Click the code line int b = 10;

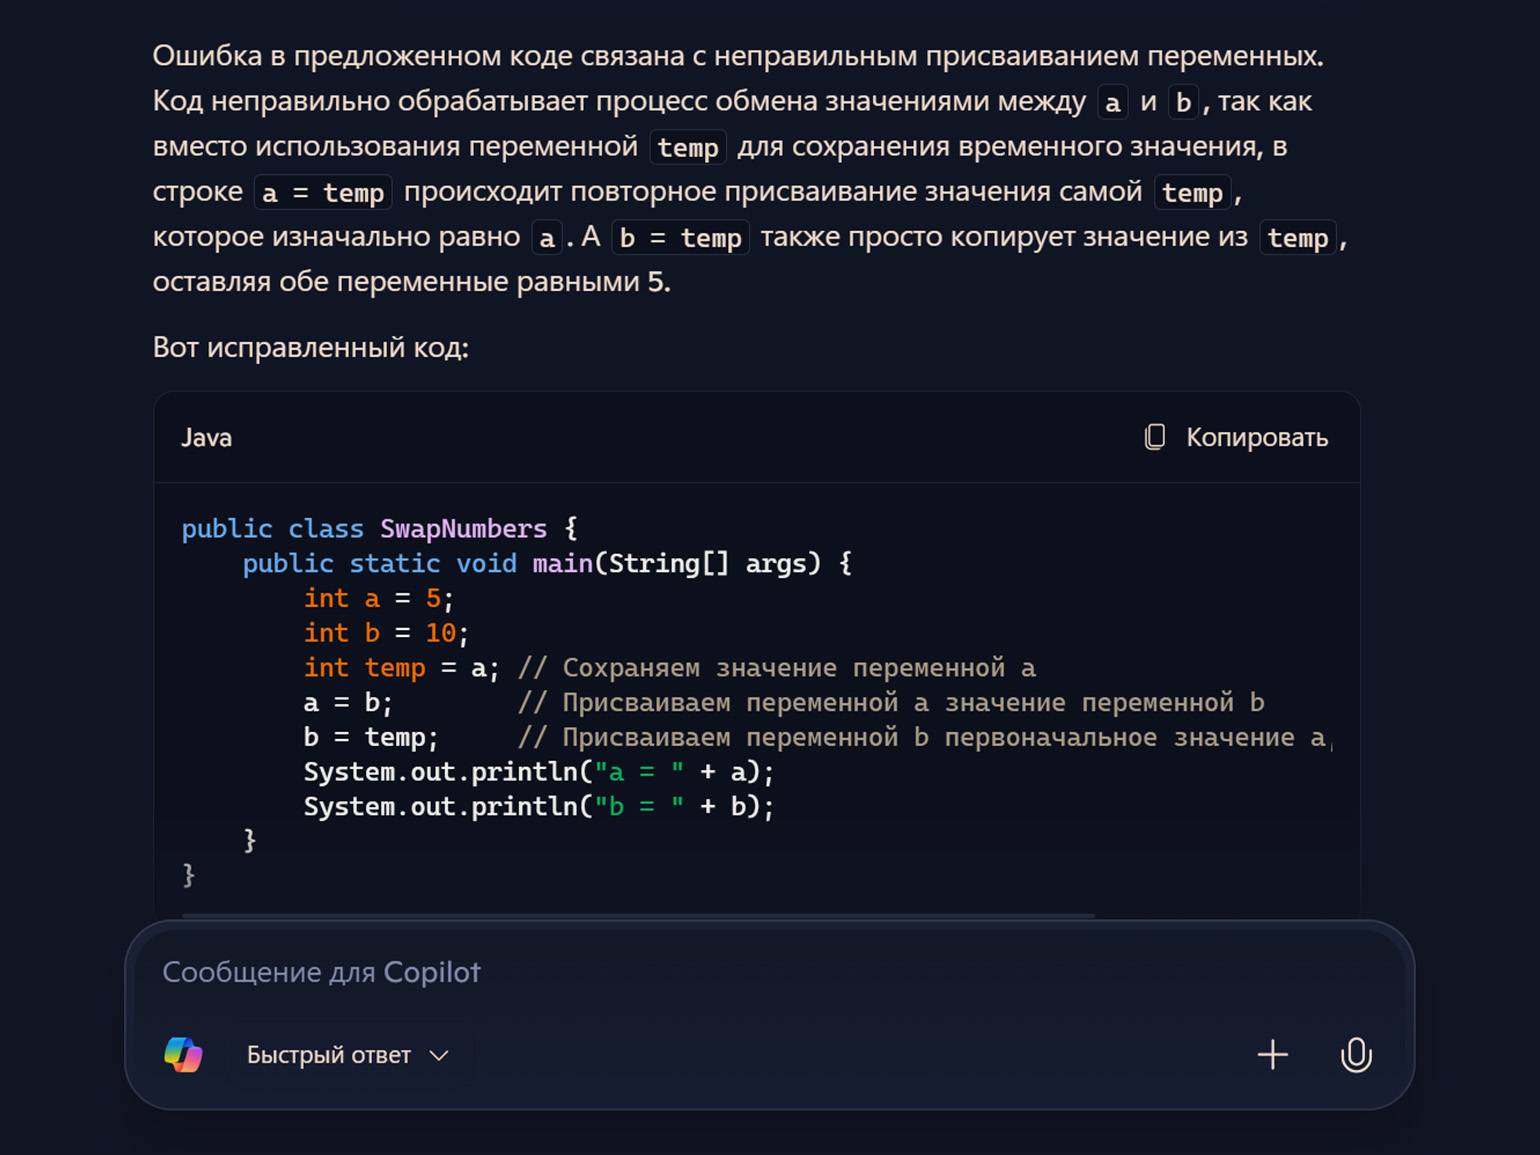point(386,633)
